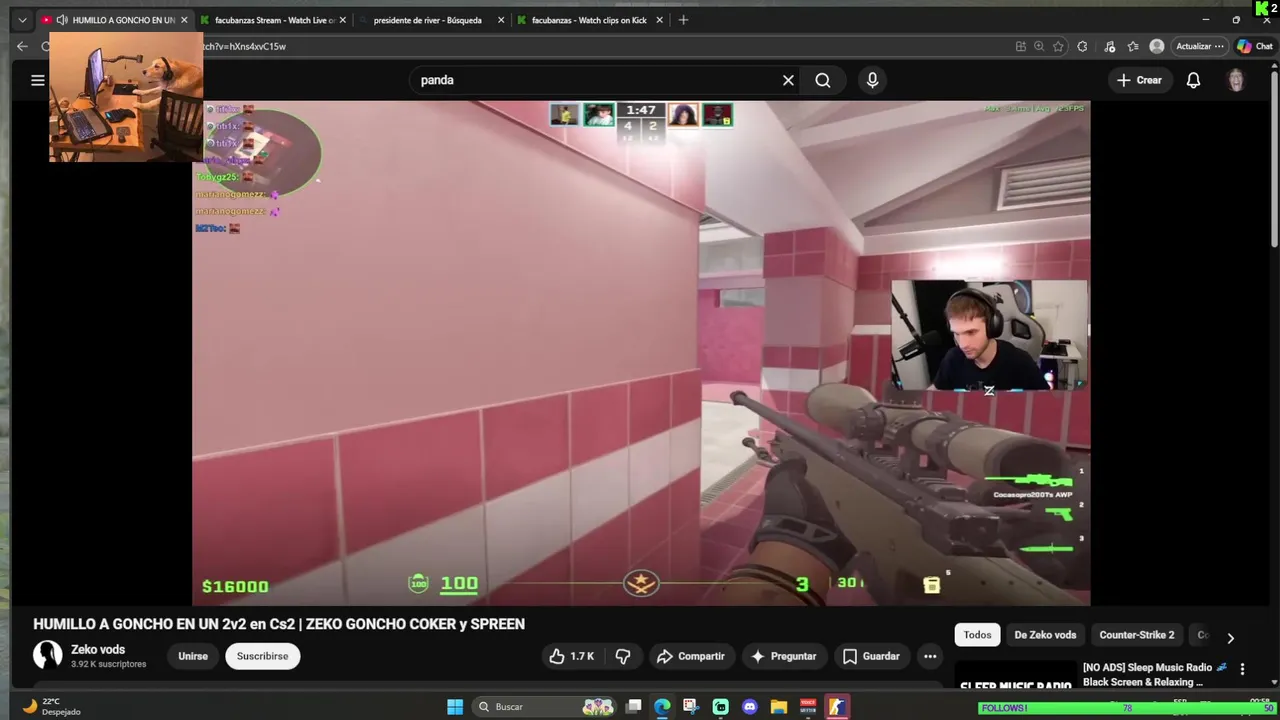Open Task View in the taskbar
1280x720 pixels.
click(x=633, y=707)
